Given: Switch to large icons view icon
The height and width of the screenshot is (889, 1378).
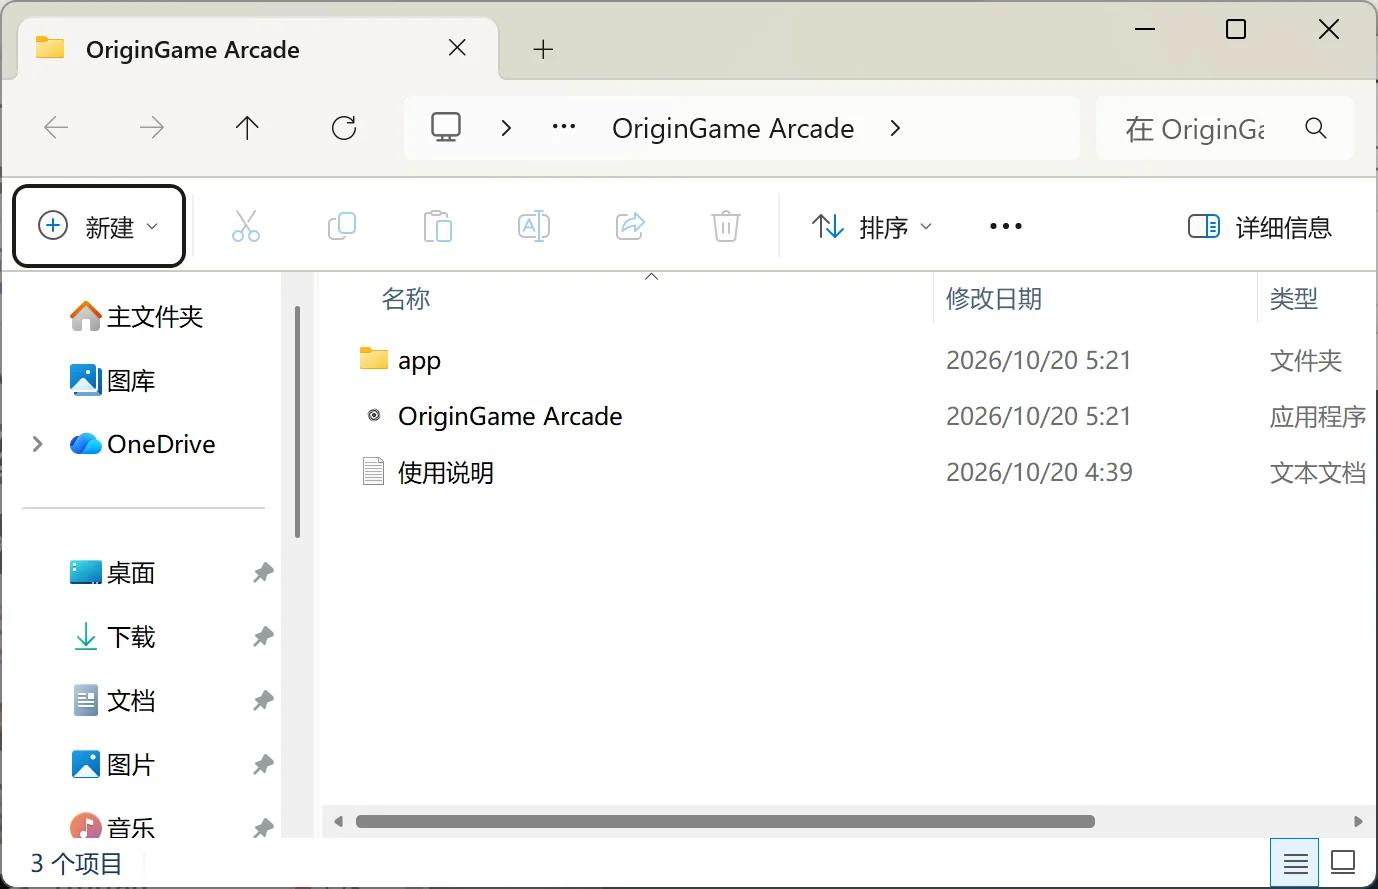Looking at the screenshot, I should click(x=1343, y=862).
